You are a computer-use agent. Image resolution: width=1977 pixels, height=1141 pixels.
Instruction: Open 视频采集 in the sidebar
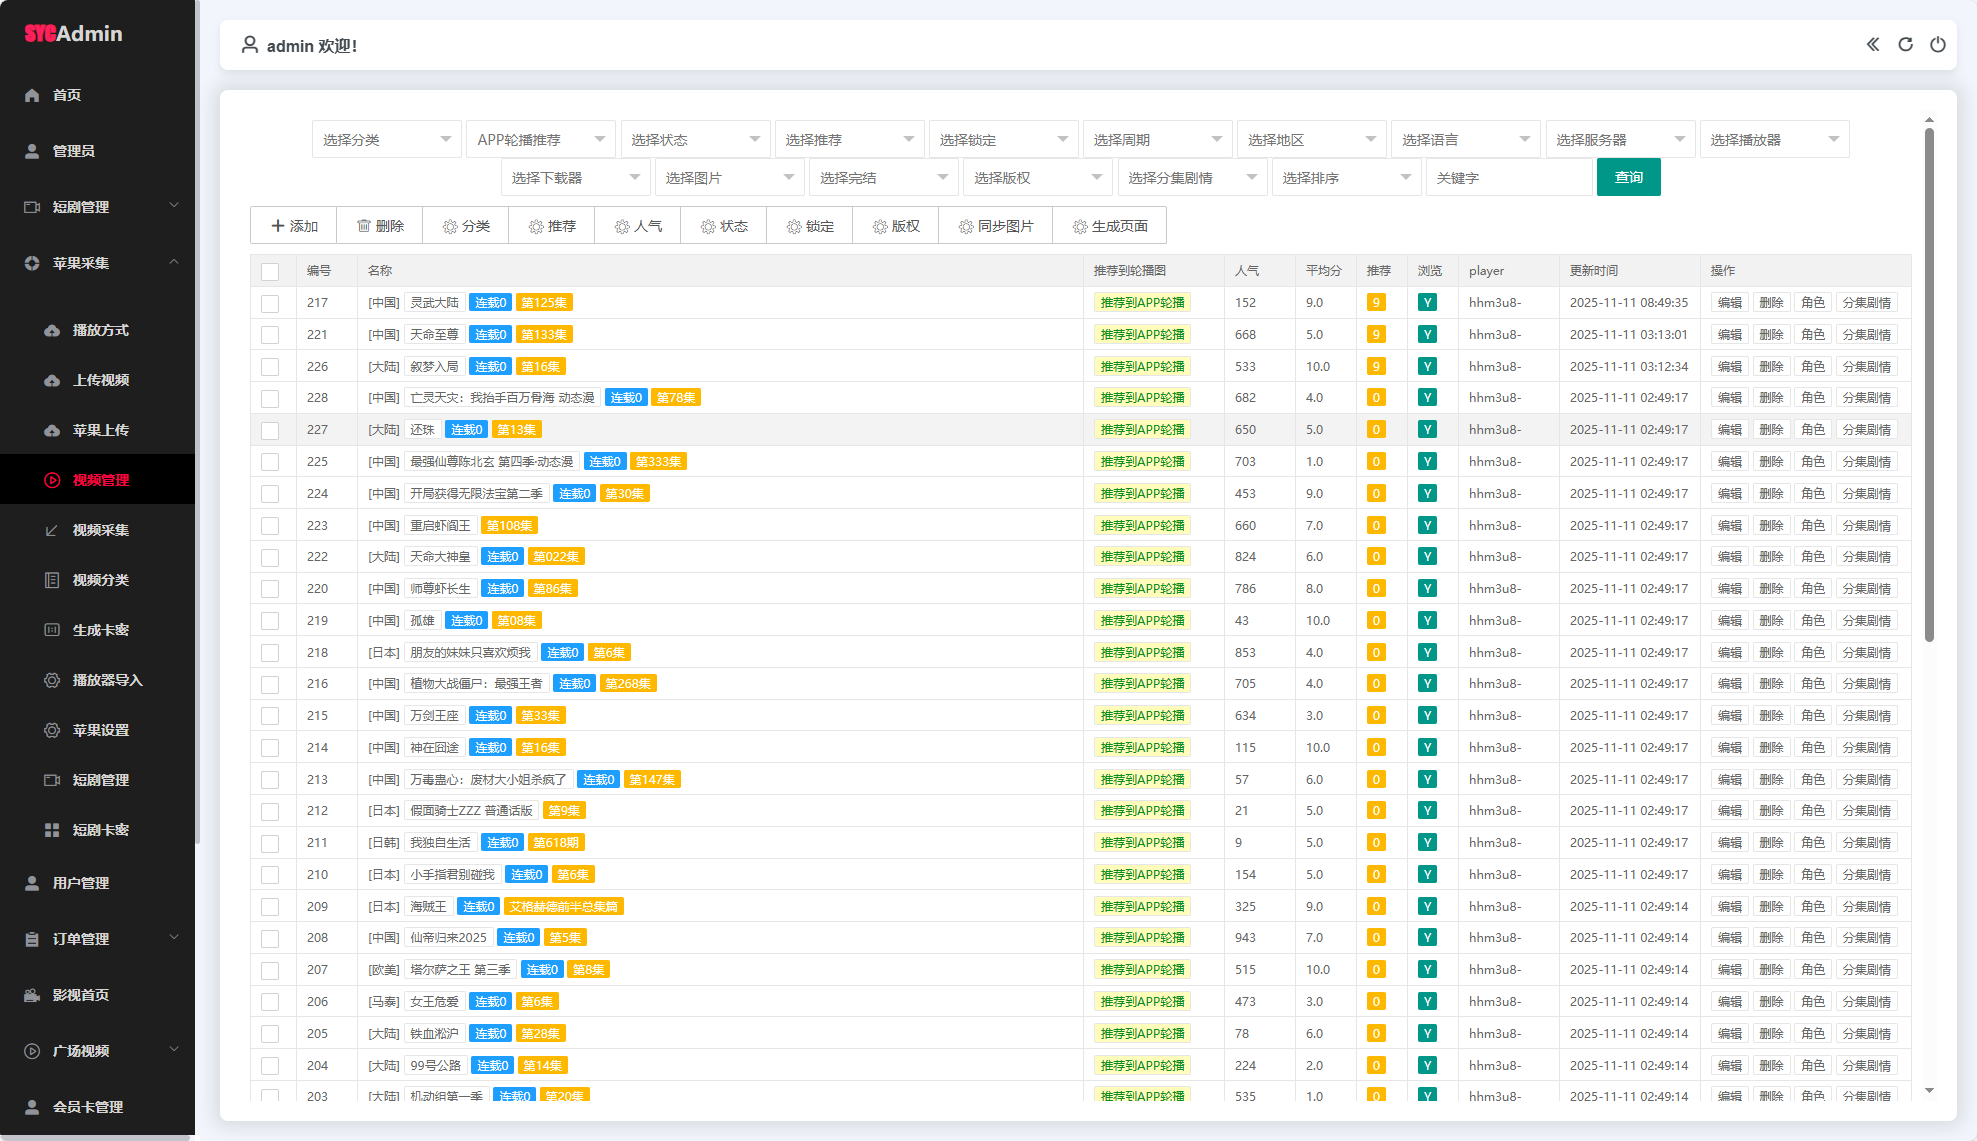point(100,530)
